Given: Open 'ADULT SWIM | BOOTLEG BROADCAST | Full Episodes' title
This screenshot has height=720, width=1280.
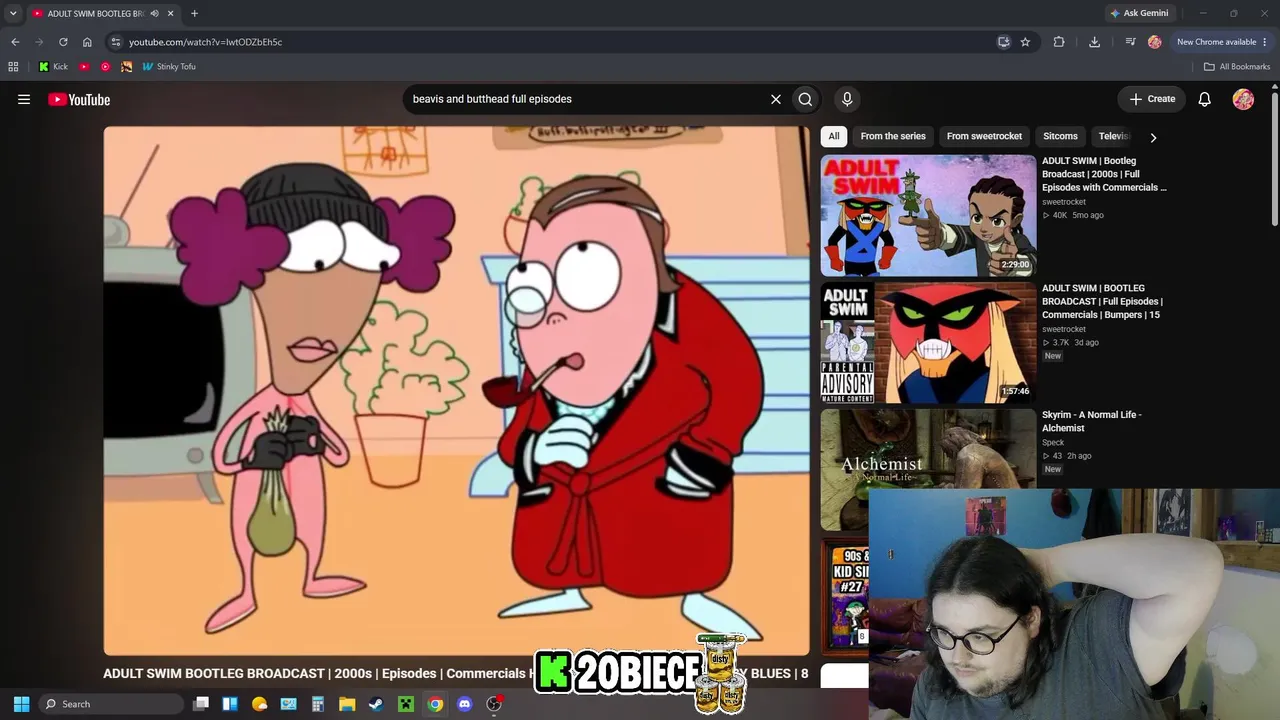Looking at the screenshot, I should [x=1102, y=302].
